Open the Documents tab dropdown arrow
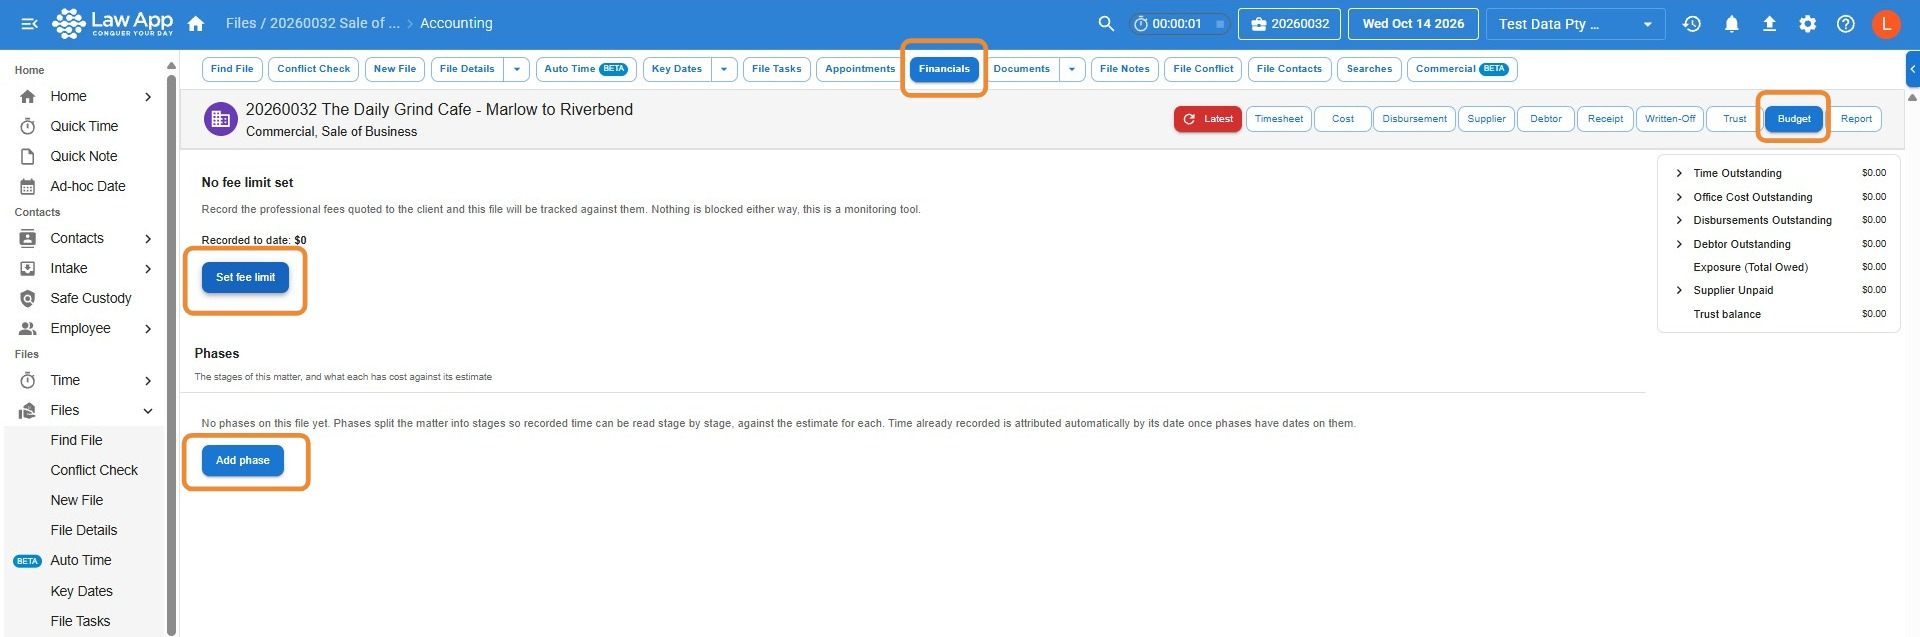 point(1071,69)
